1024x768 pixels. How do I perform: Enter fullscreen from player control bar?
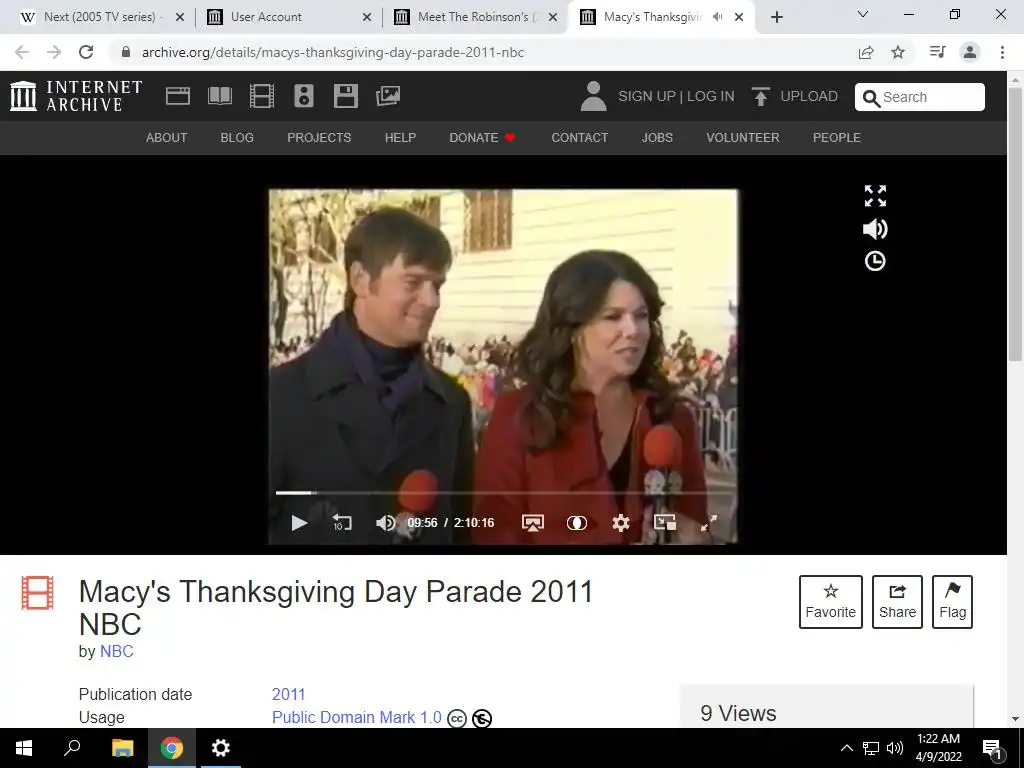709,522
